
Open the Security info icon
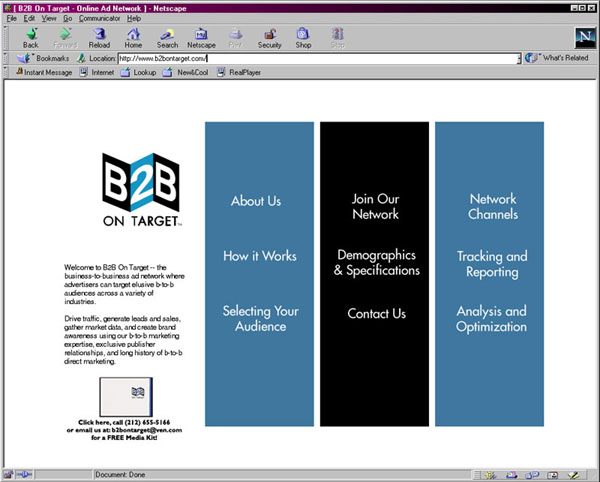point(269,38)
